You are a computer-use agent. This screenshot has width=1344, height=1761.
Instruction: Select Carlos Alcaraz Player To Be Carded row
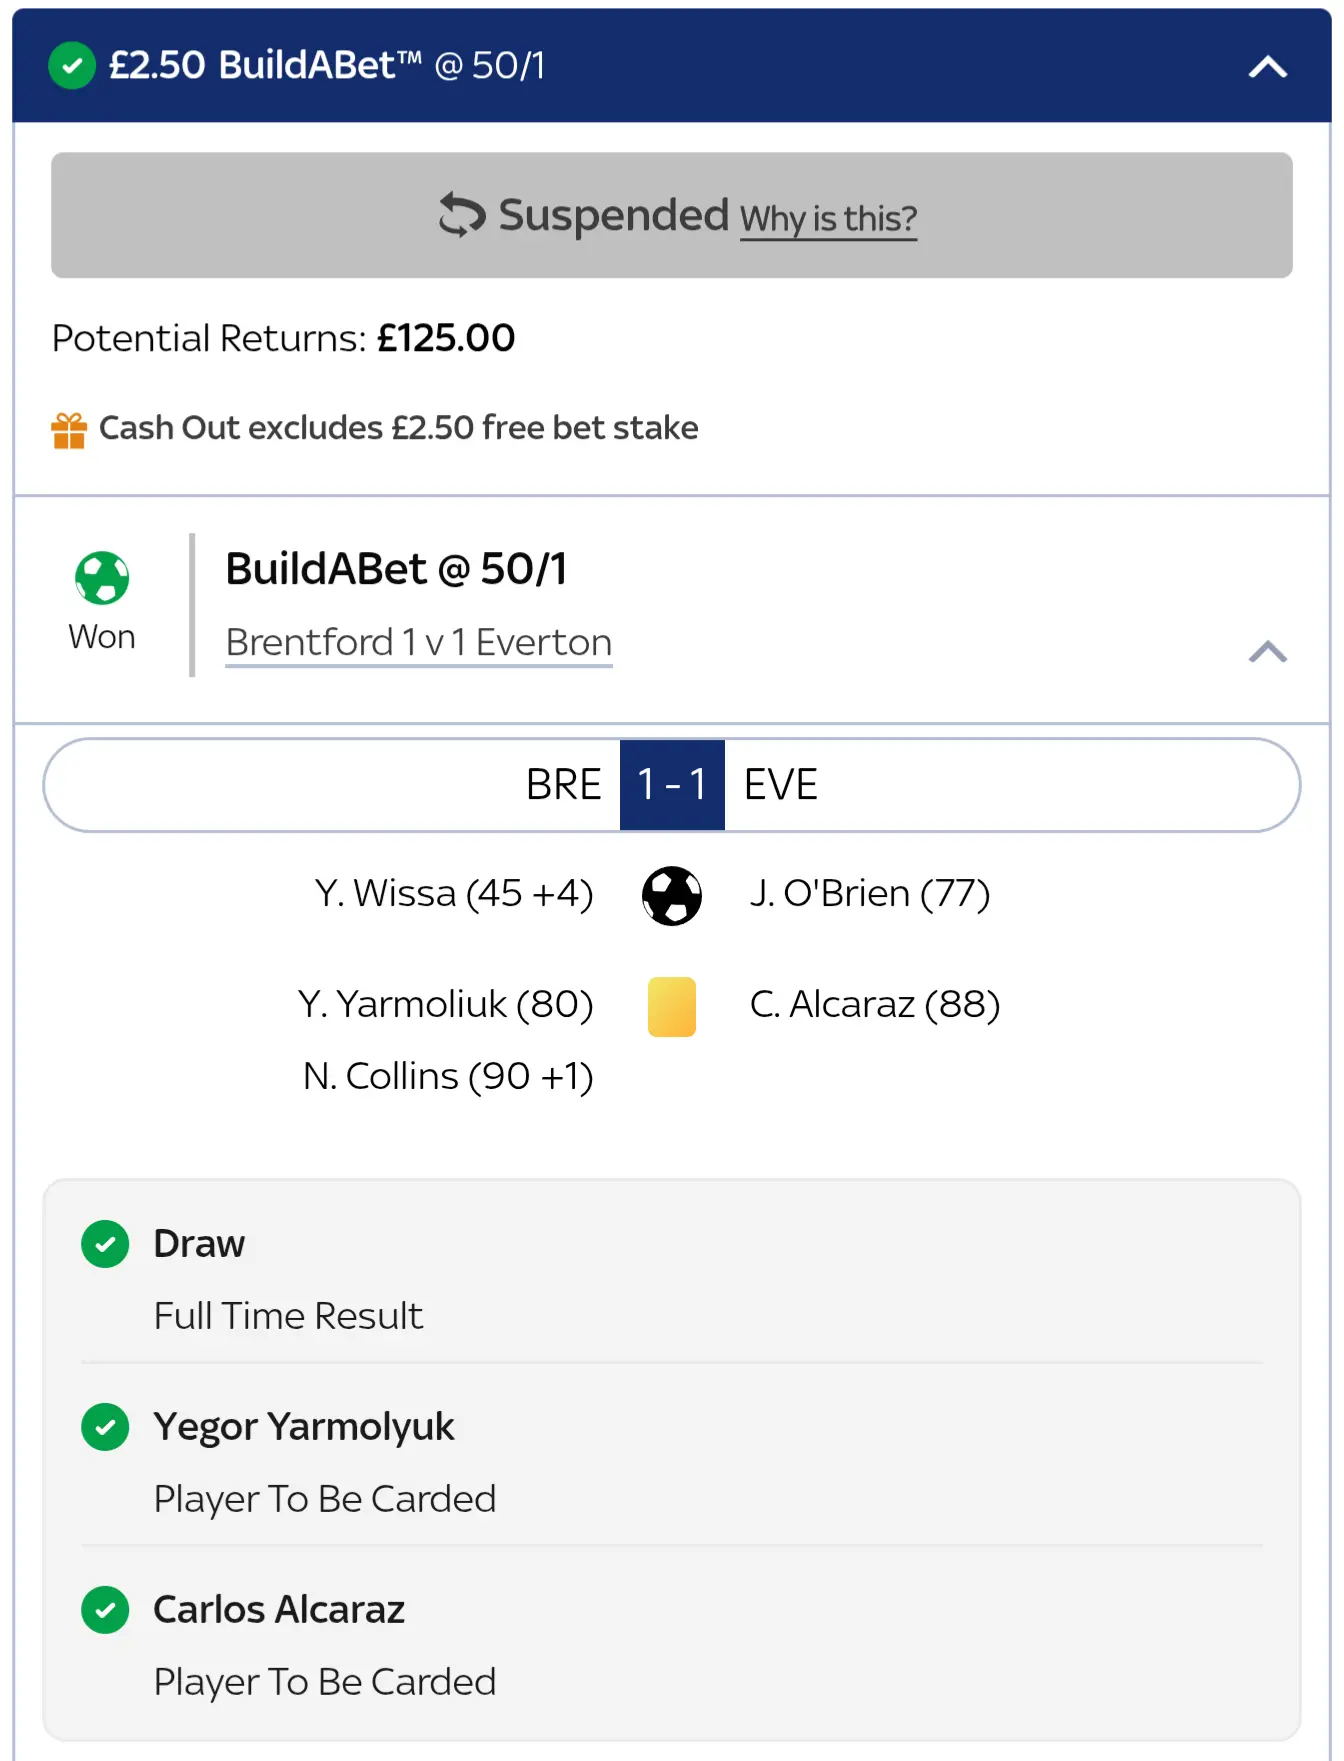point(324,1645)
